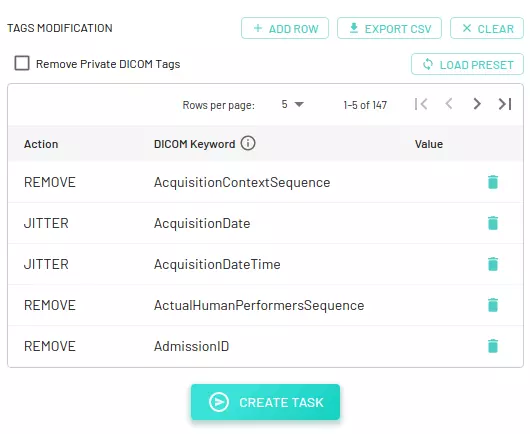530x434 pixels.
Task: Go to the next page of tags
Action: [477, 104]
